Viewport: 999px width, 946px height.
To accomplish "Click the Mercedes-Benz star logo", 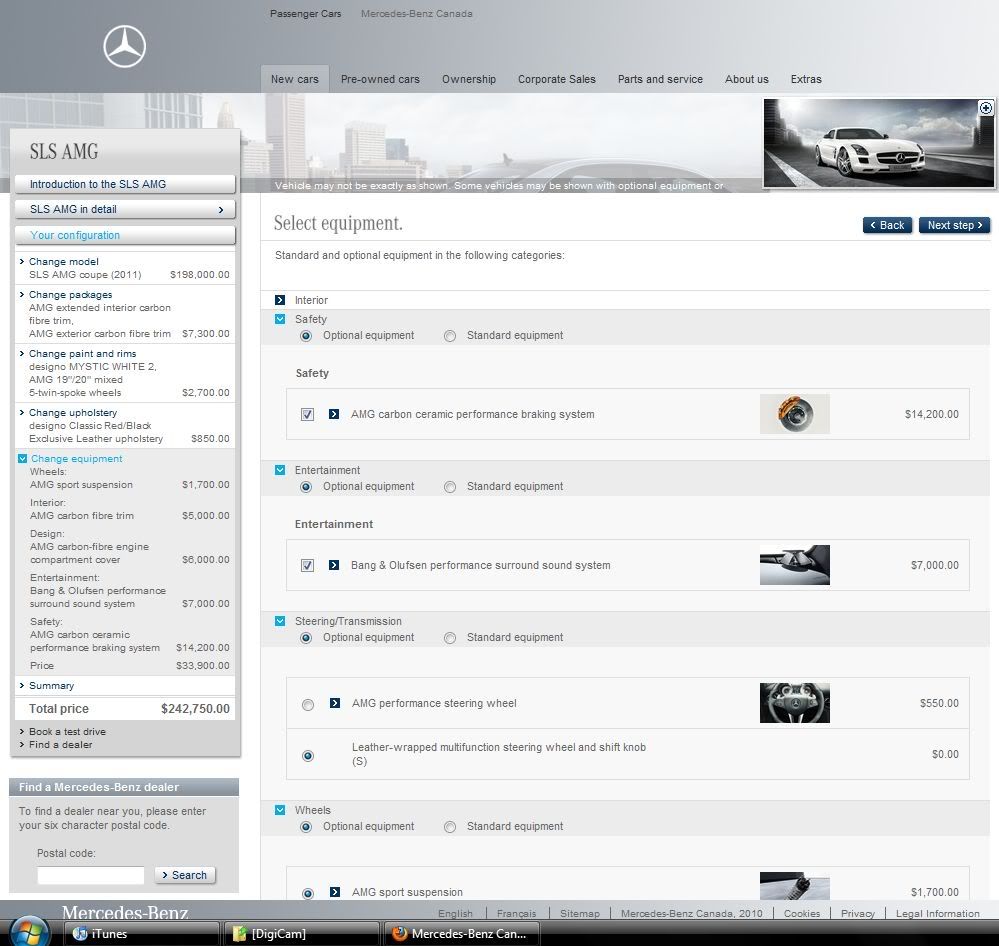I will click(x=125, y=47).
